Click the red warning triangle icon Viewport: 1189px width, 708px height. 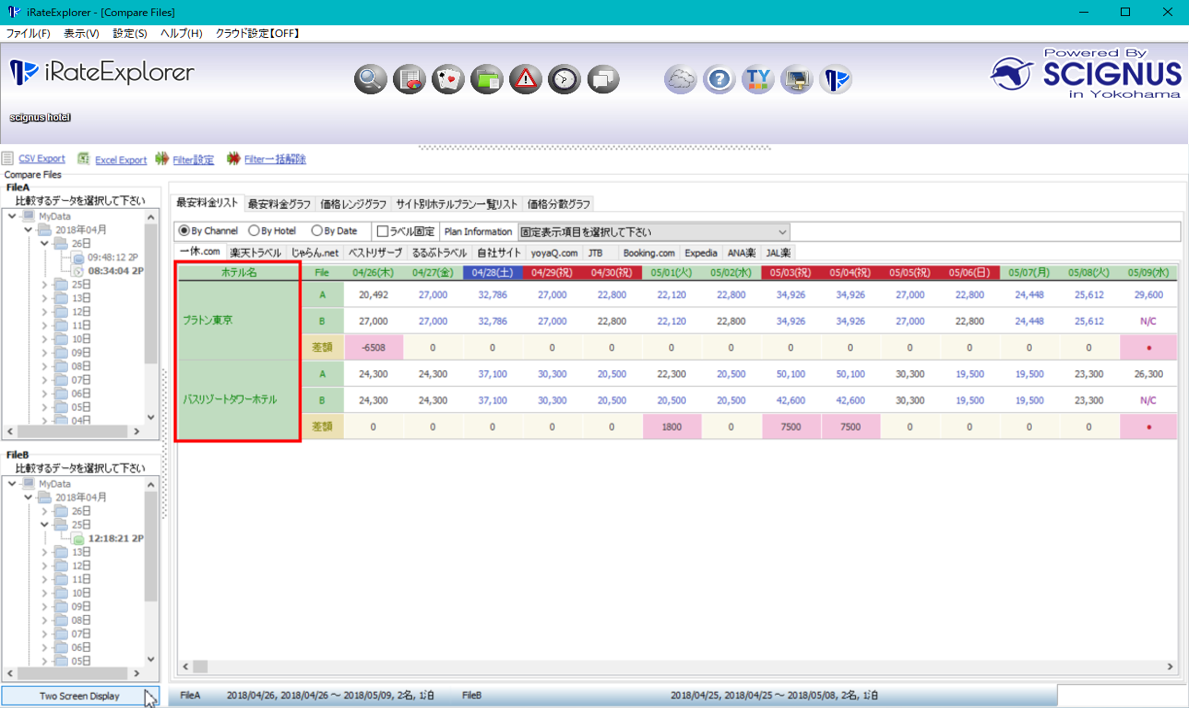click(x=525, y=79)
